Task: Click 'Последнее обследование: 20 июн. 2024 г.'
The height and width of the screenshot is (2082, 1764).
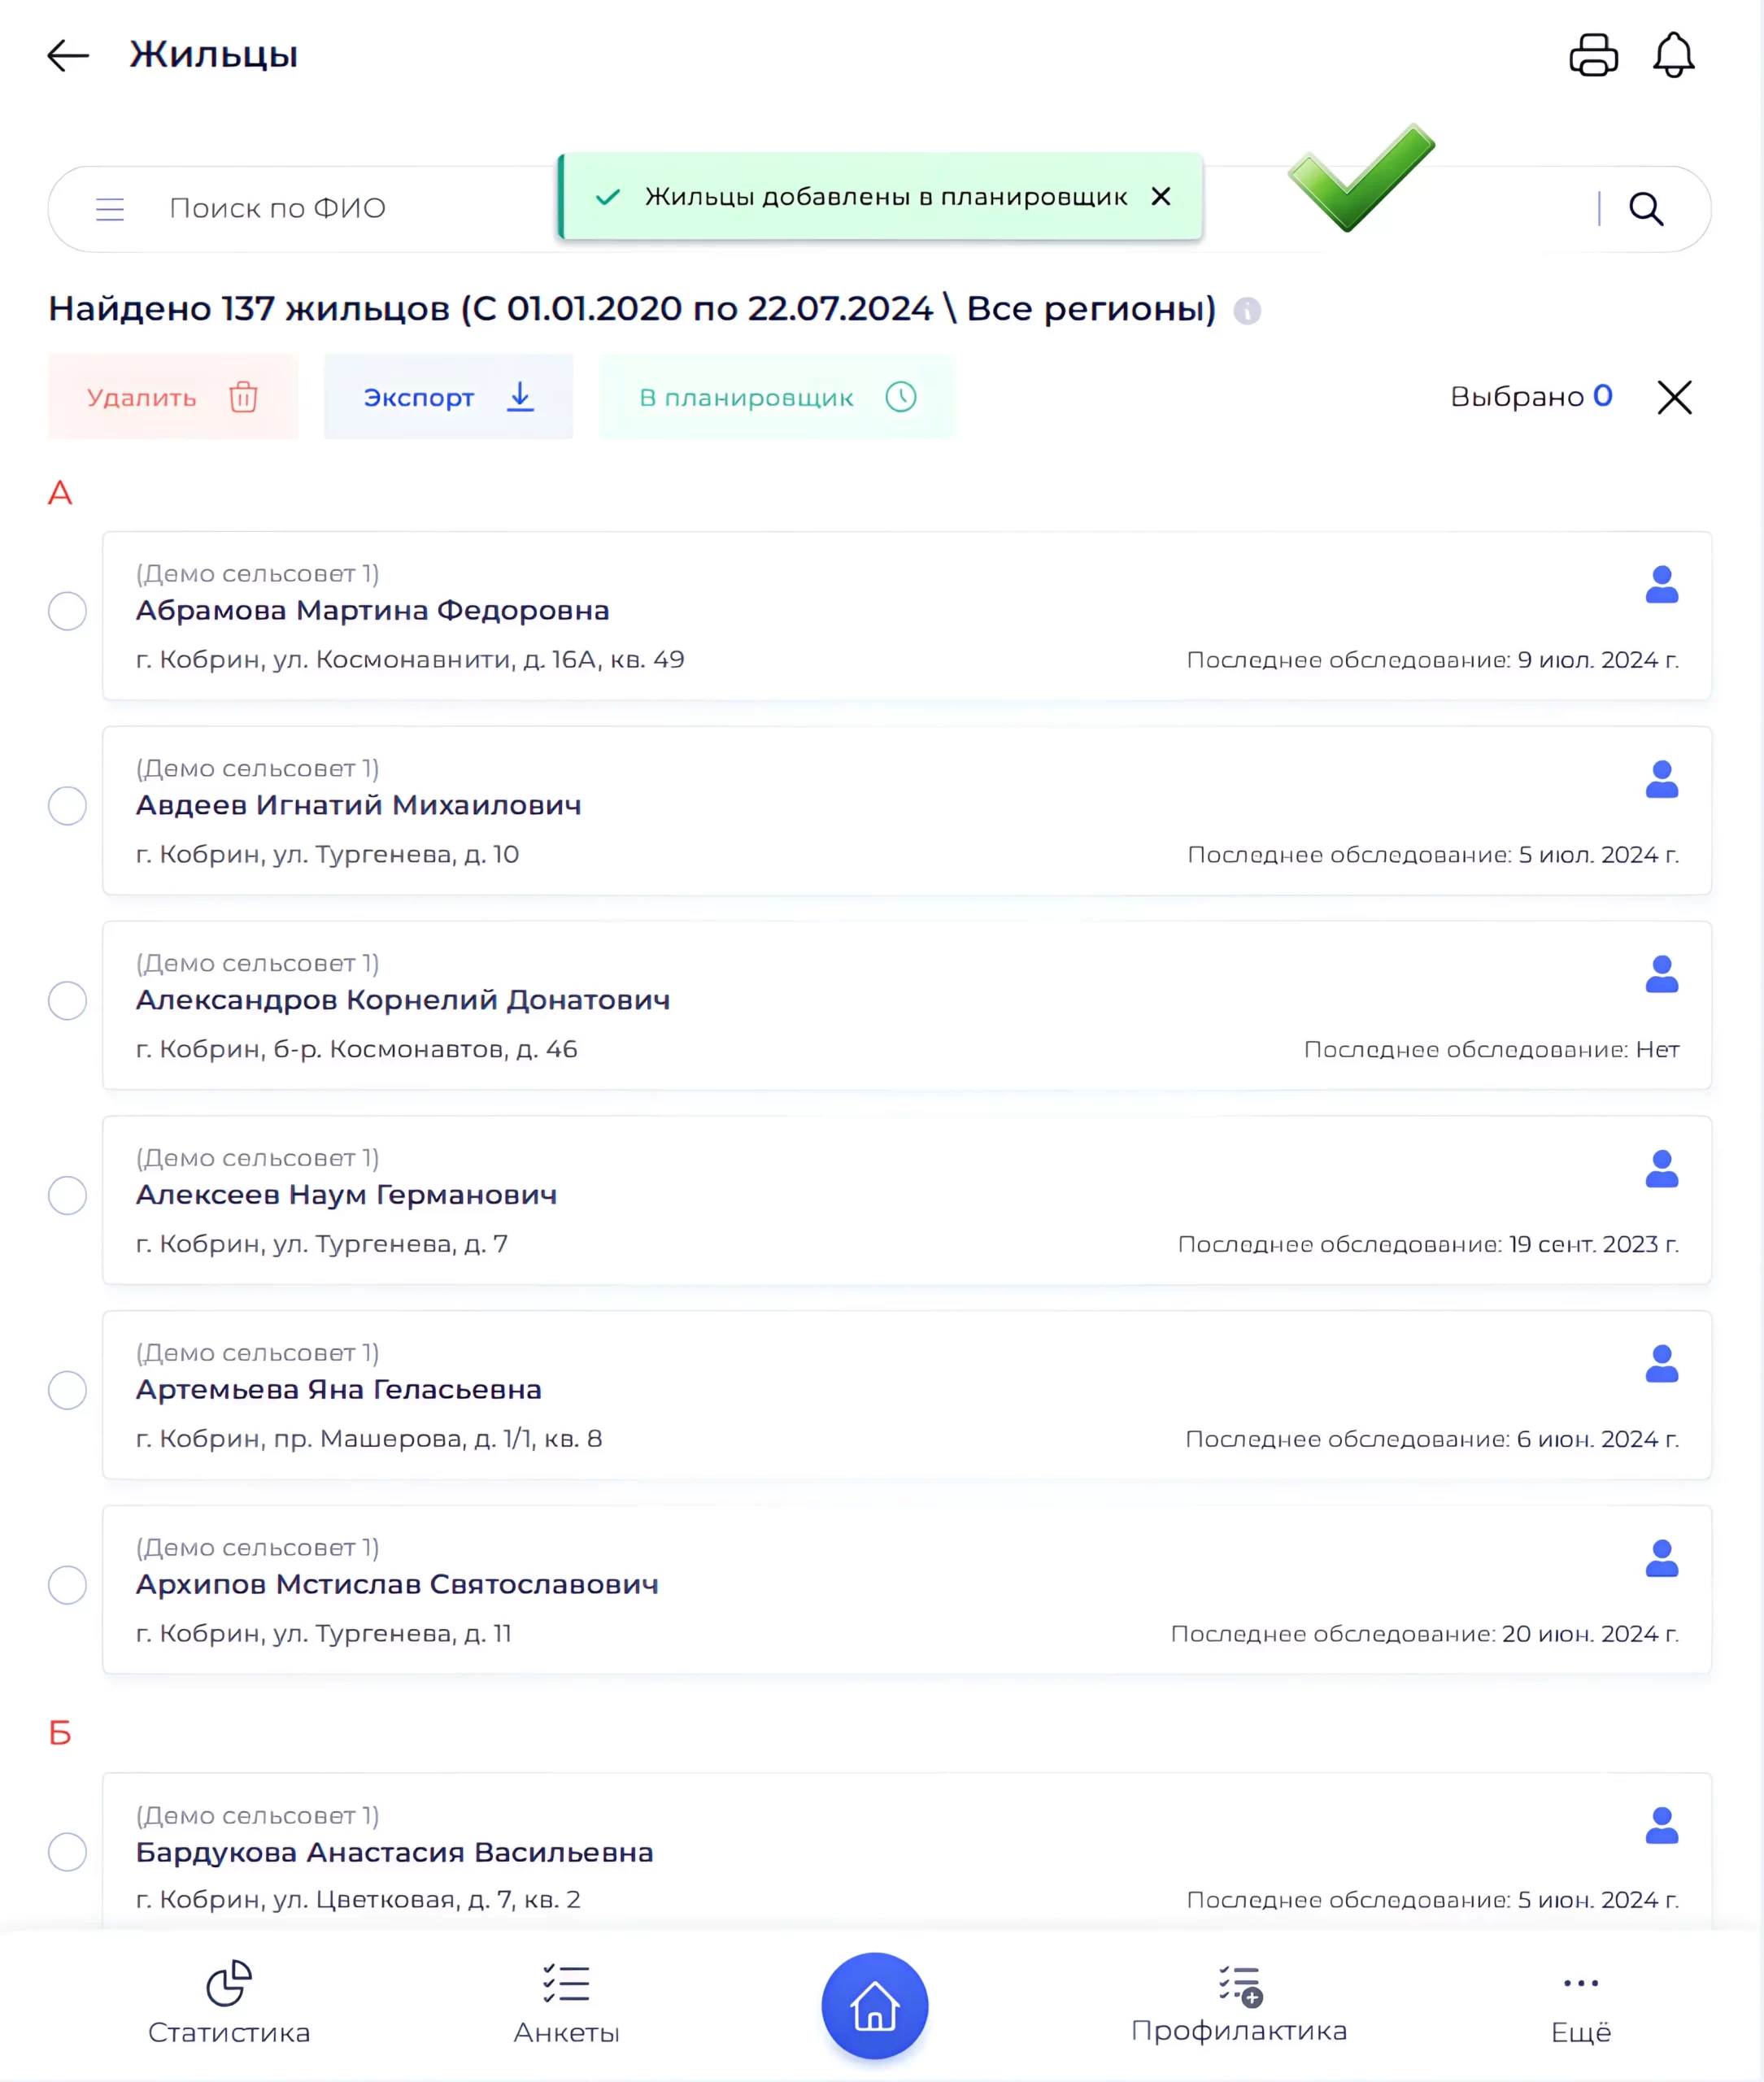Action: (x=1425, y=1634)
